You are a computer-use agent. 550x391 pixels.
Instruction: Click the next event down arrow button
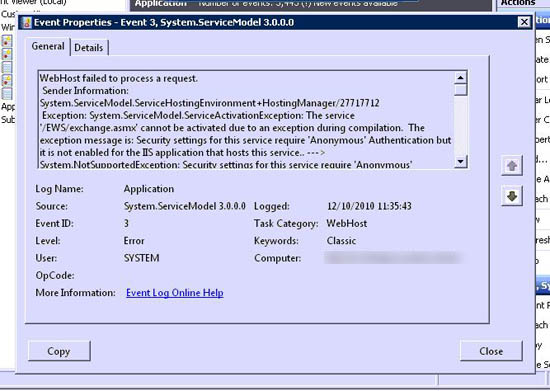(x=512, y=196)
